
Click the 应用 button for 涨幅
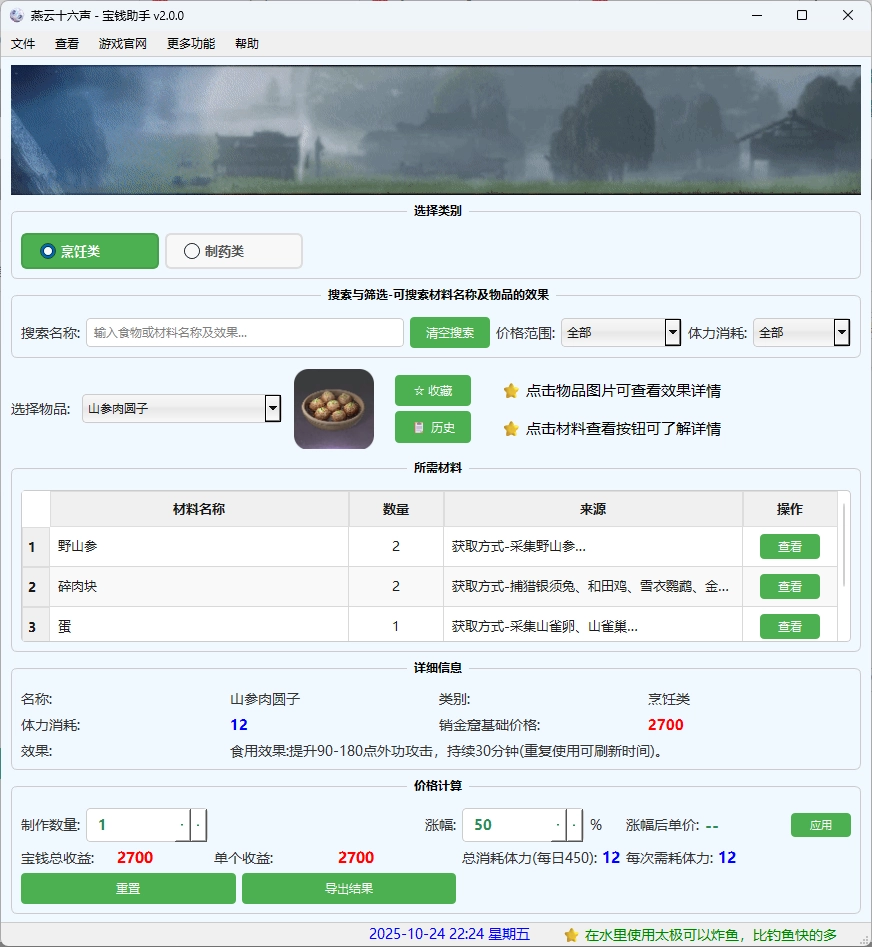click(x=820, y=825)
